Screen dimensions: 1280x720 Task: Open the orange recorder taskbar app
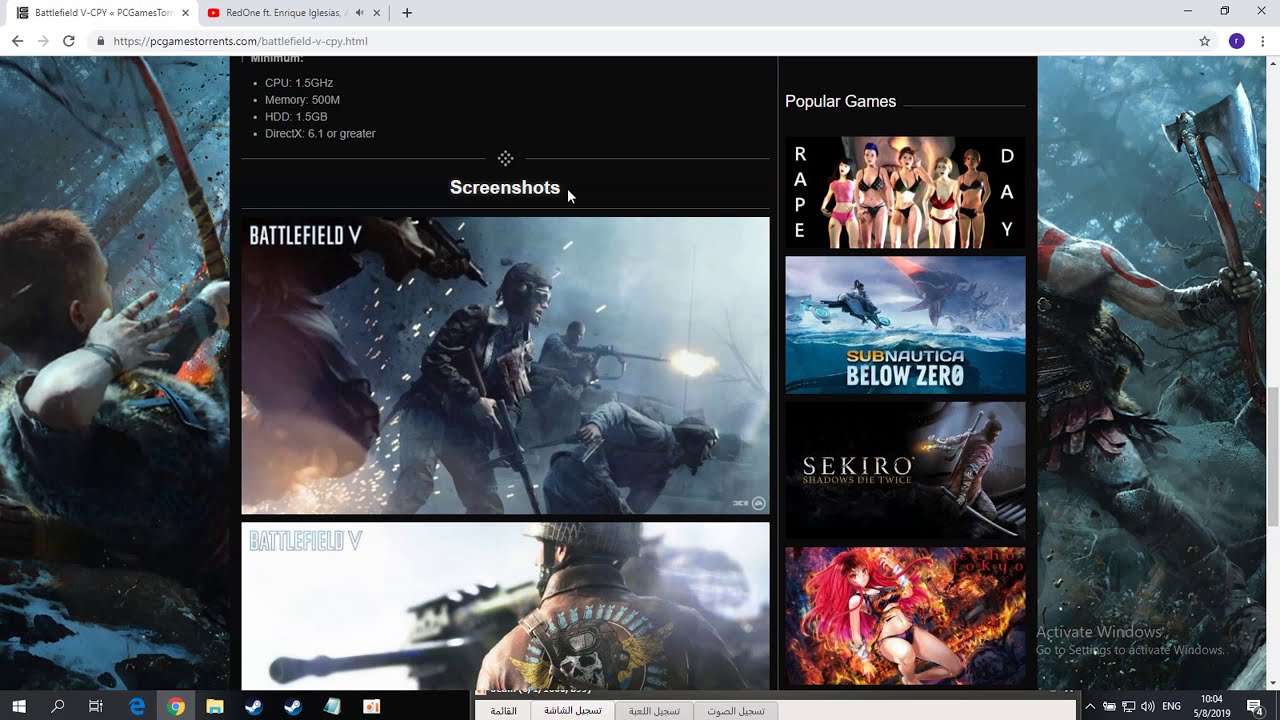(x=371, y=706)
